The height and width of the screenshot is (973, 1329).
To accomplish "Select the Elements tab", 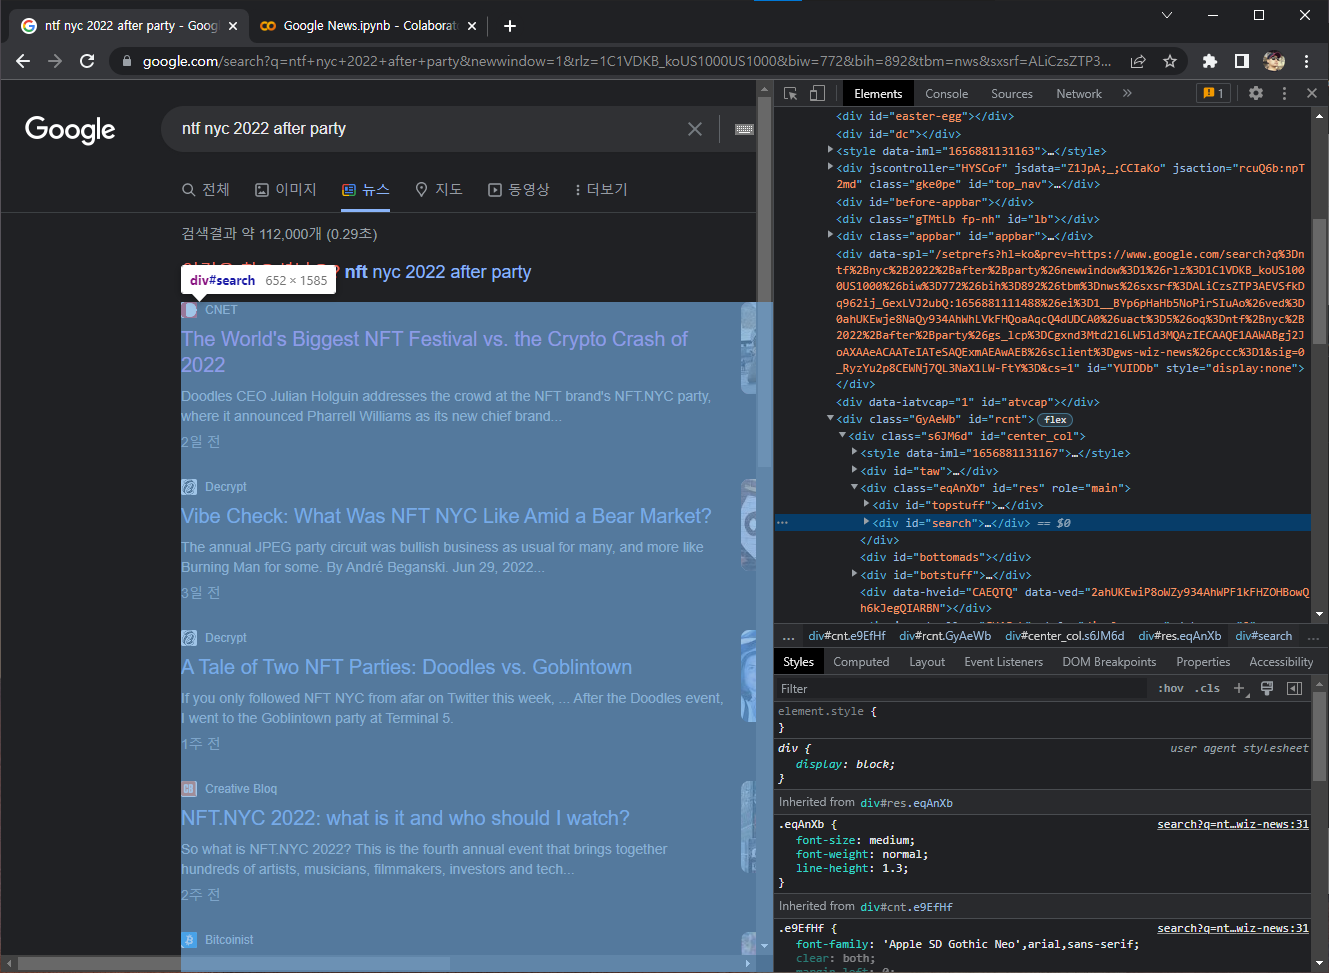I will pos(878,94).
